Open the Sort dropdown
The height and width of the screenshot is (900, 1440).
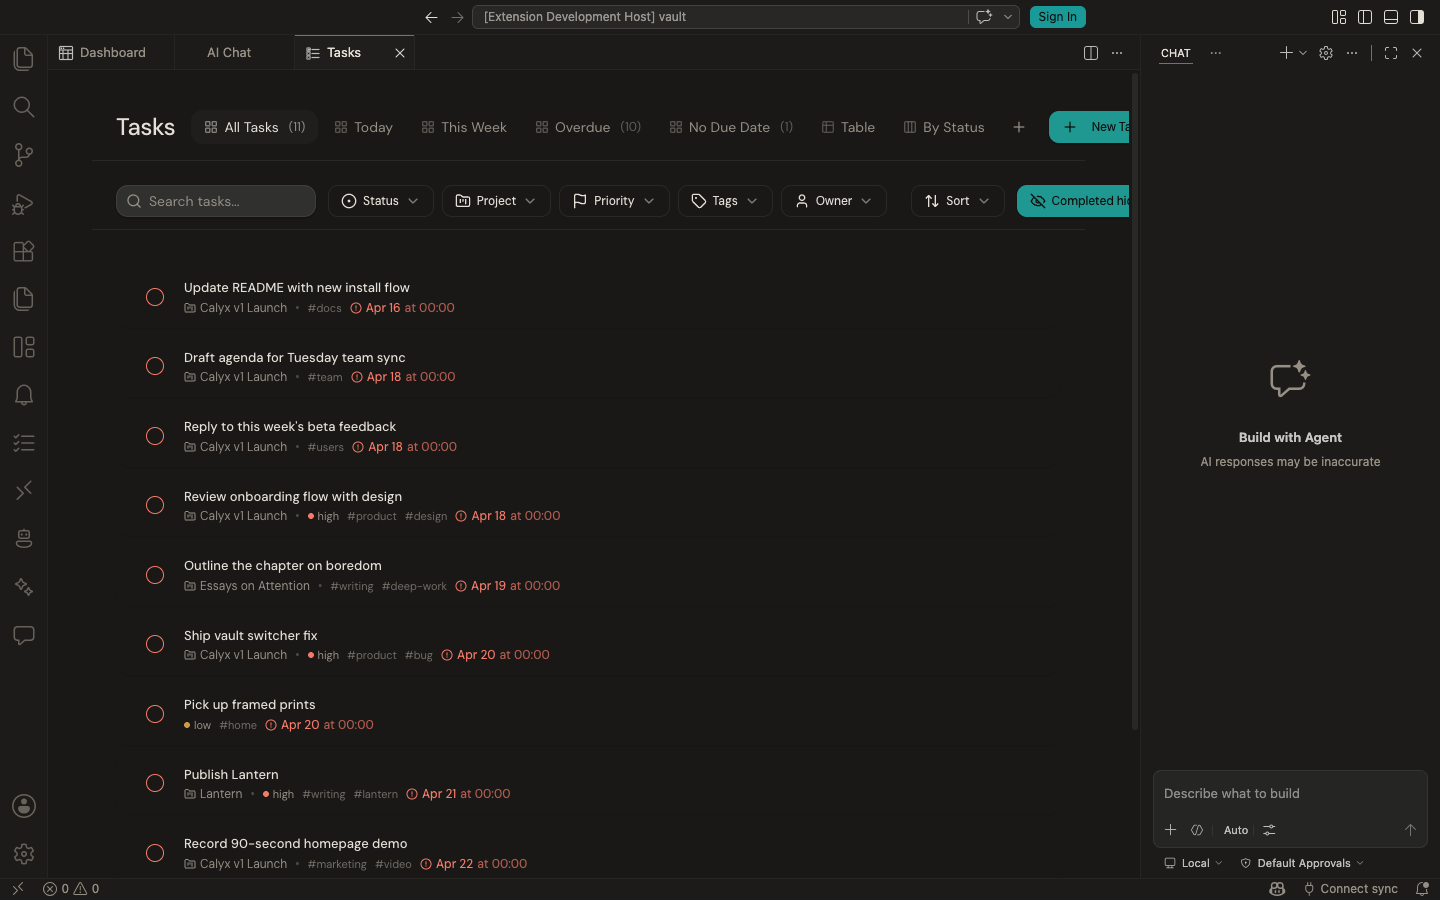tap(957, 201)
